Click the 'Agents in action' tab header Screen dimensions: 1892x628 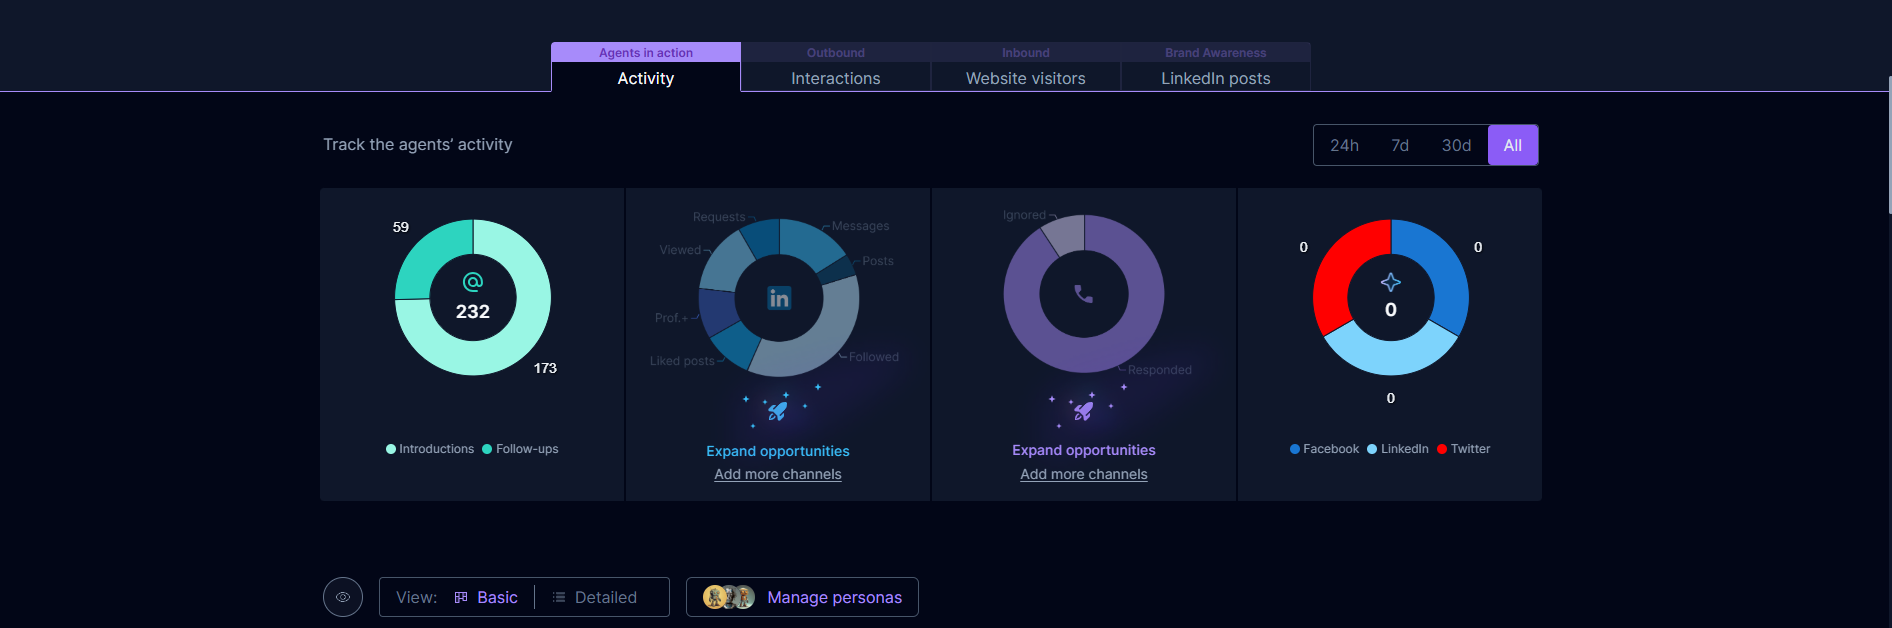click(646, 52)
